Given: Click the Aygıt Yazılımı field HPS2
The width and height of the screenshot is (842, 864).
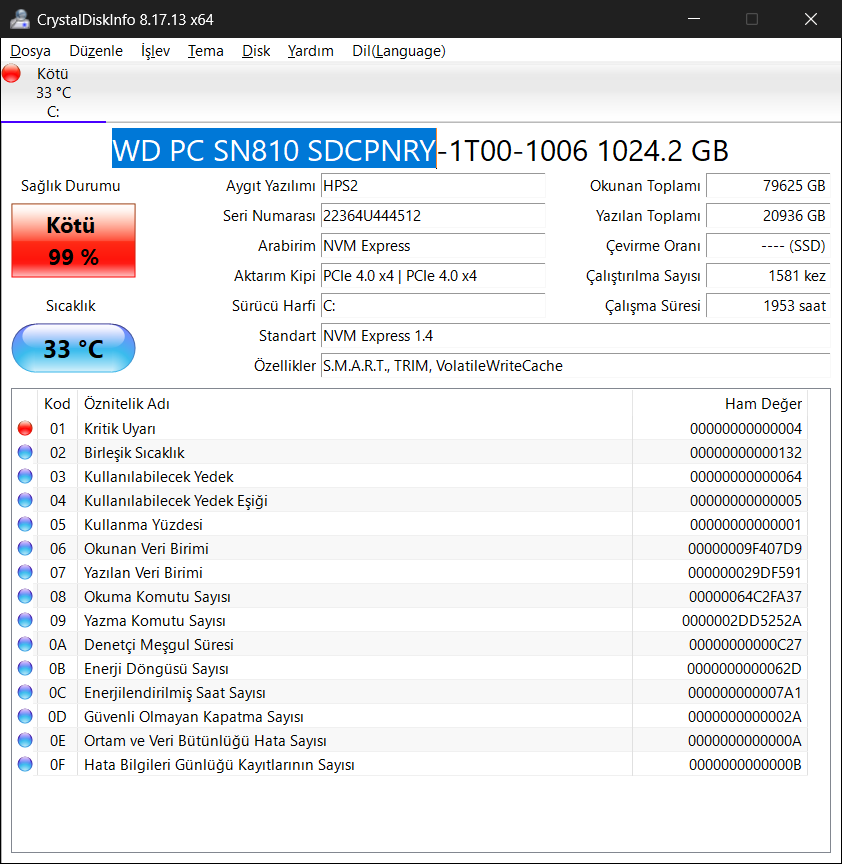Looking at the screenshot, I should (x=433, y=186).
